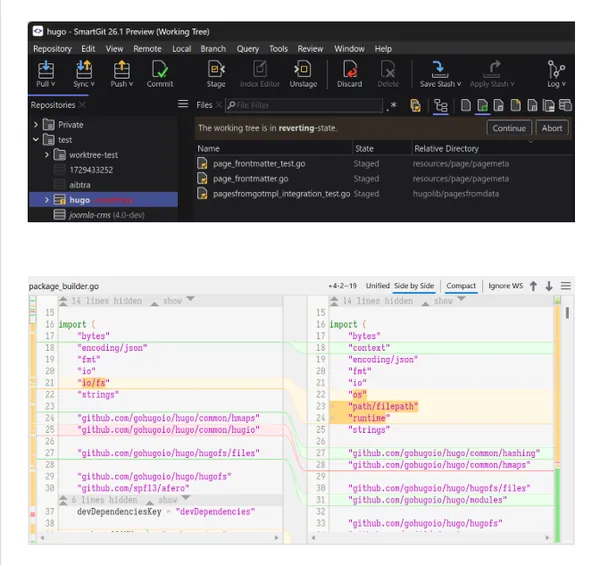600x565 pixels.
Task: Click the File Filter input field
Action: pos(304,105)
